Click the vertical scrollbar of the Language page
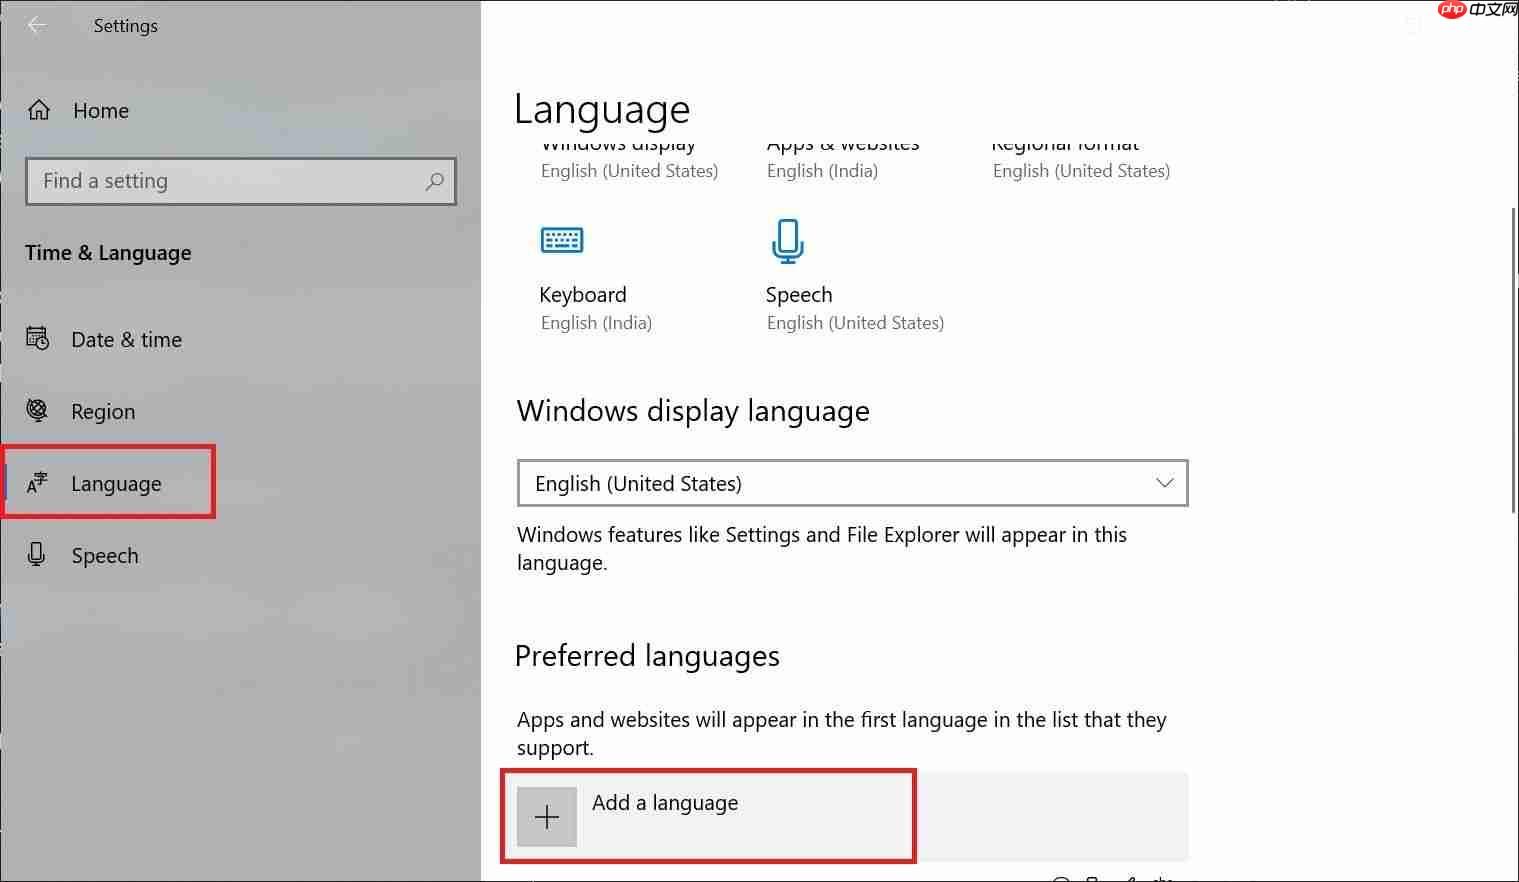The width and height of the screenshot is (1519, 882). [x=1512, y=360]
